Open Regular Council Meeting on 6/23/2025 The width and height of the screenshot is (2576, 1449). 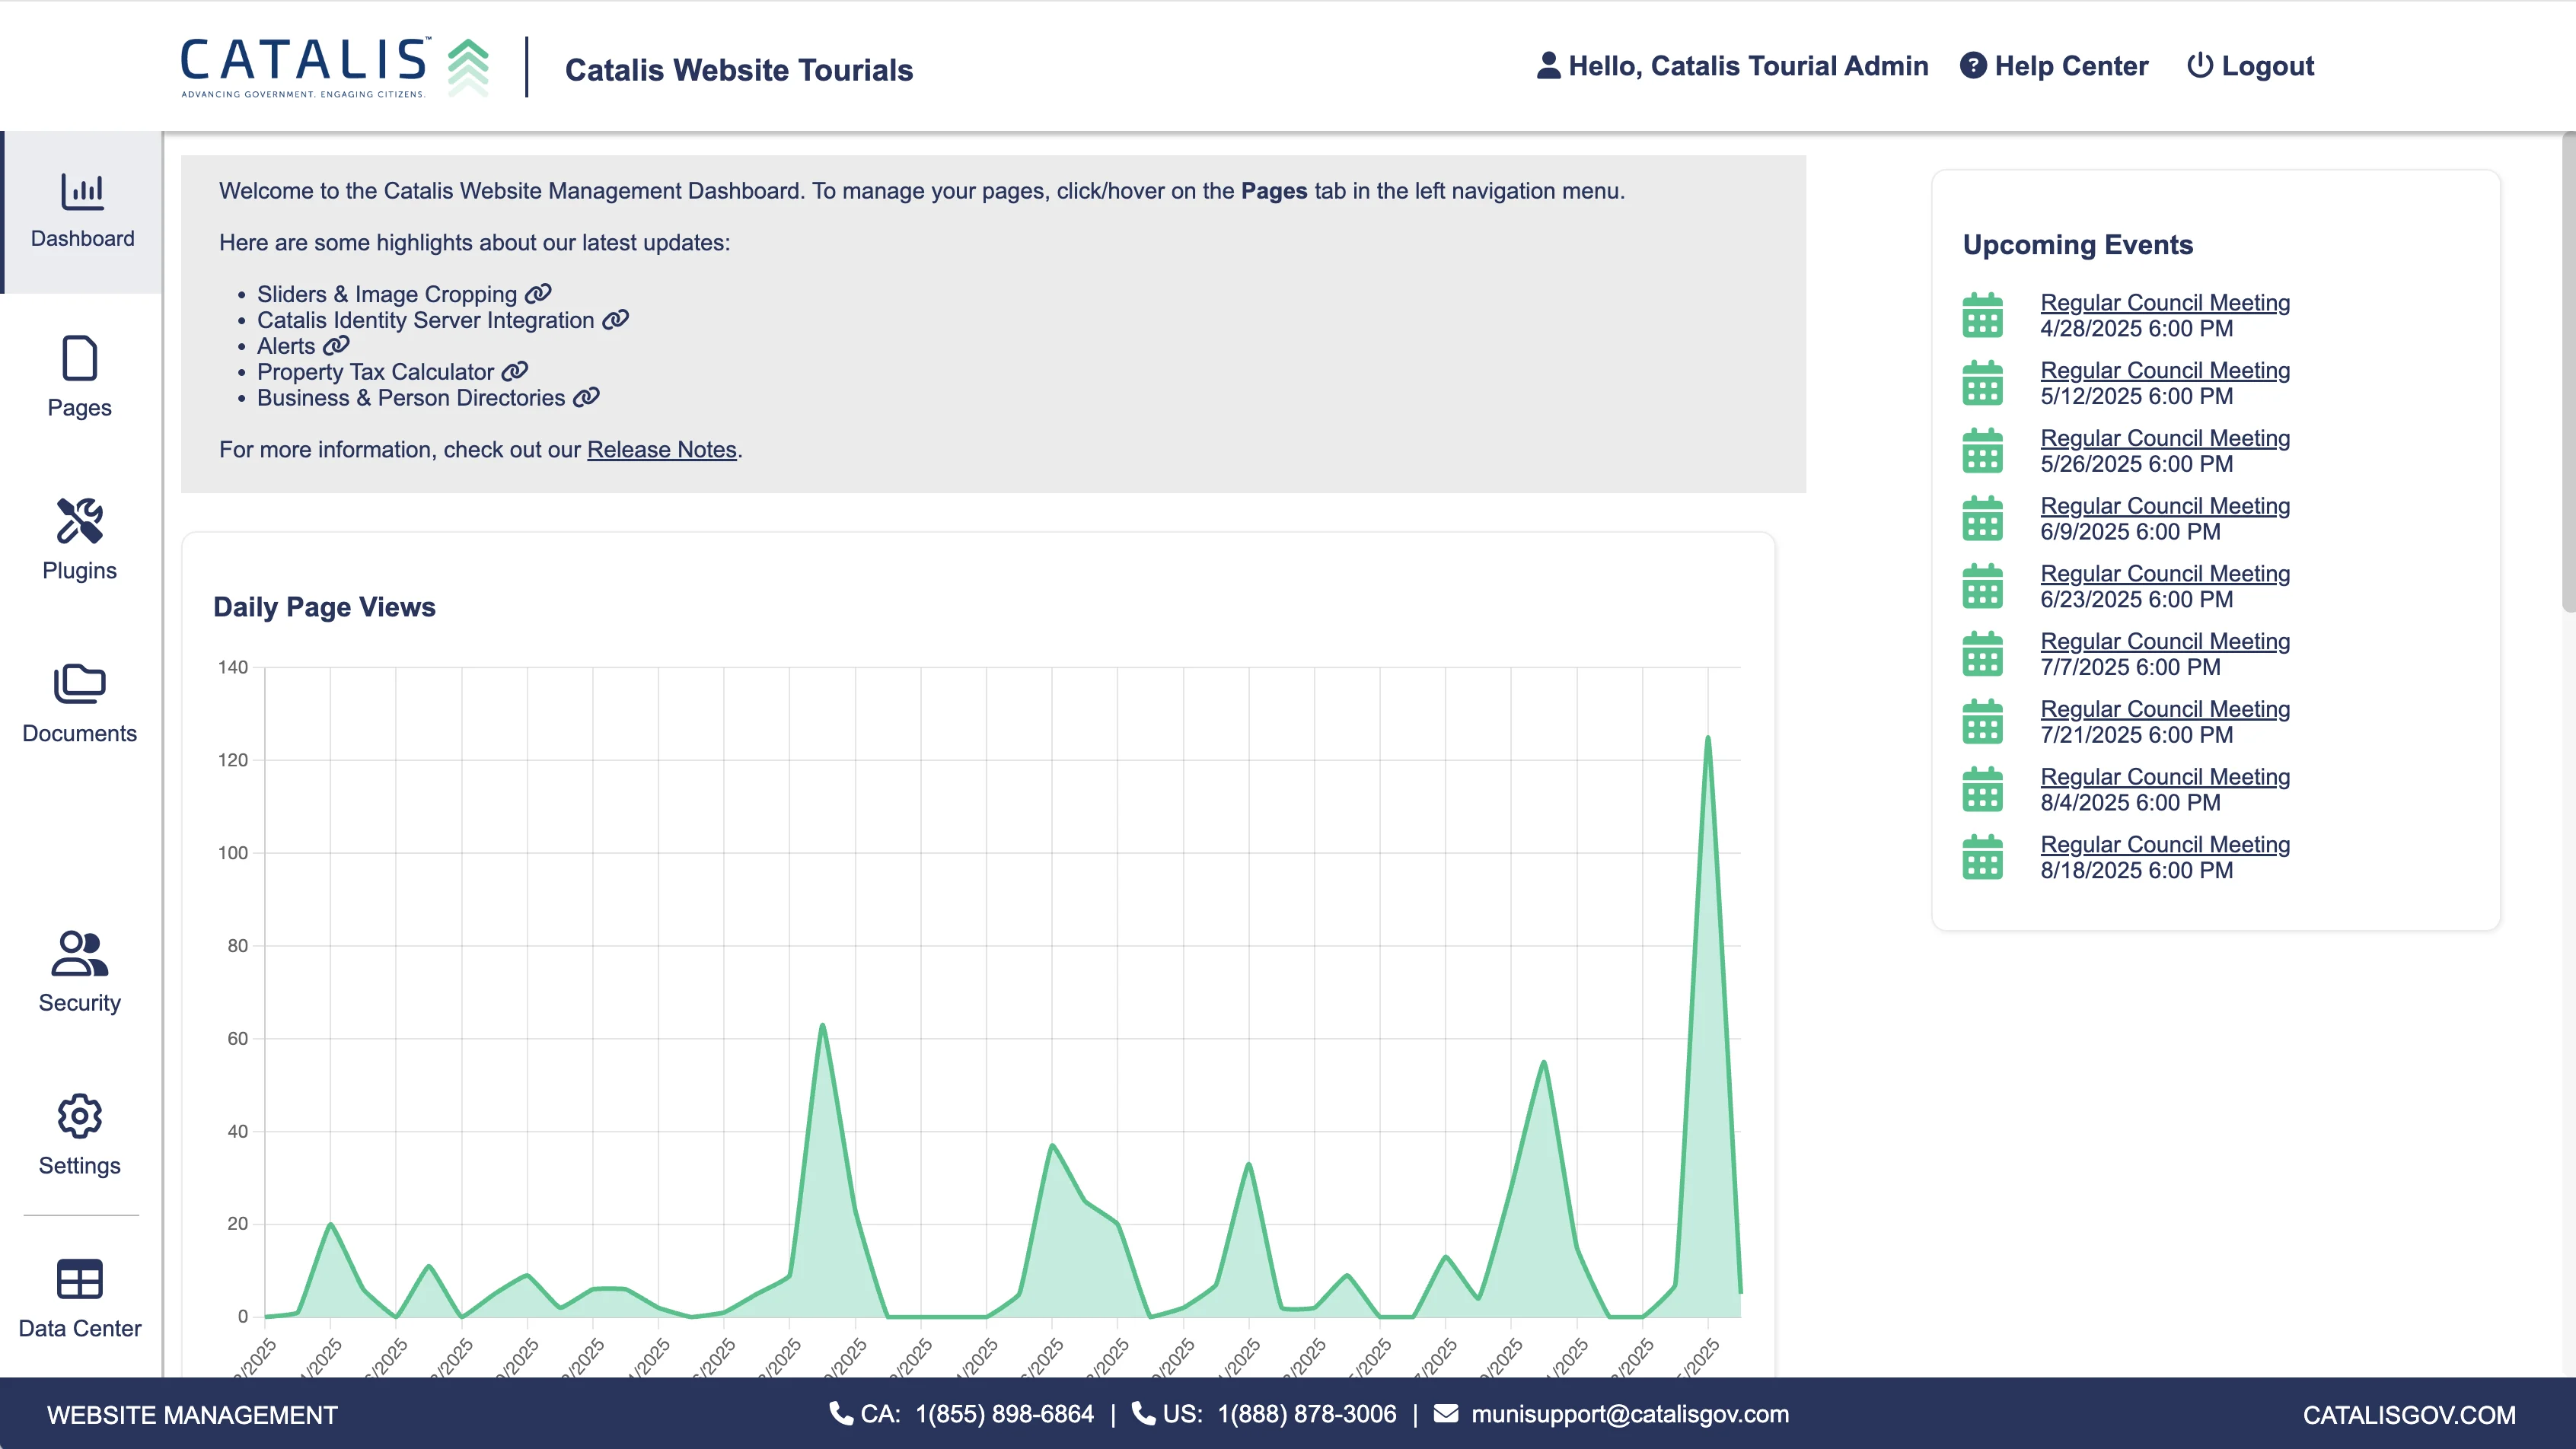[x=2165, y=573]
